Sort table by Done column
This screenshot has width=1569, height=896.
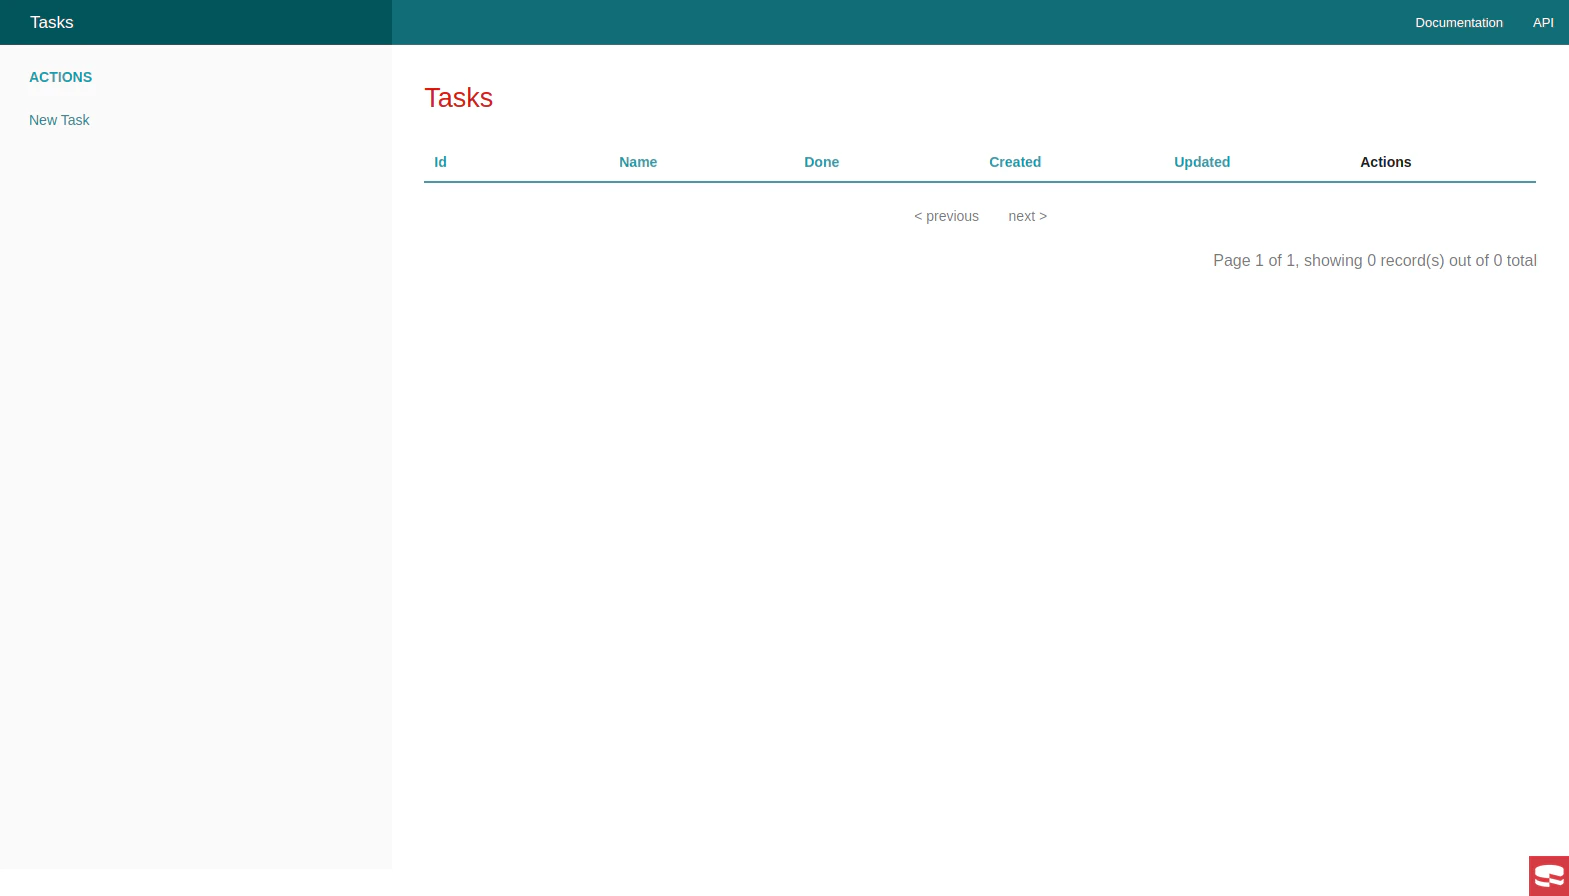click(x=821, y=162)
